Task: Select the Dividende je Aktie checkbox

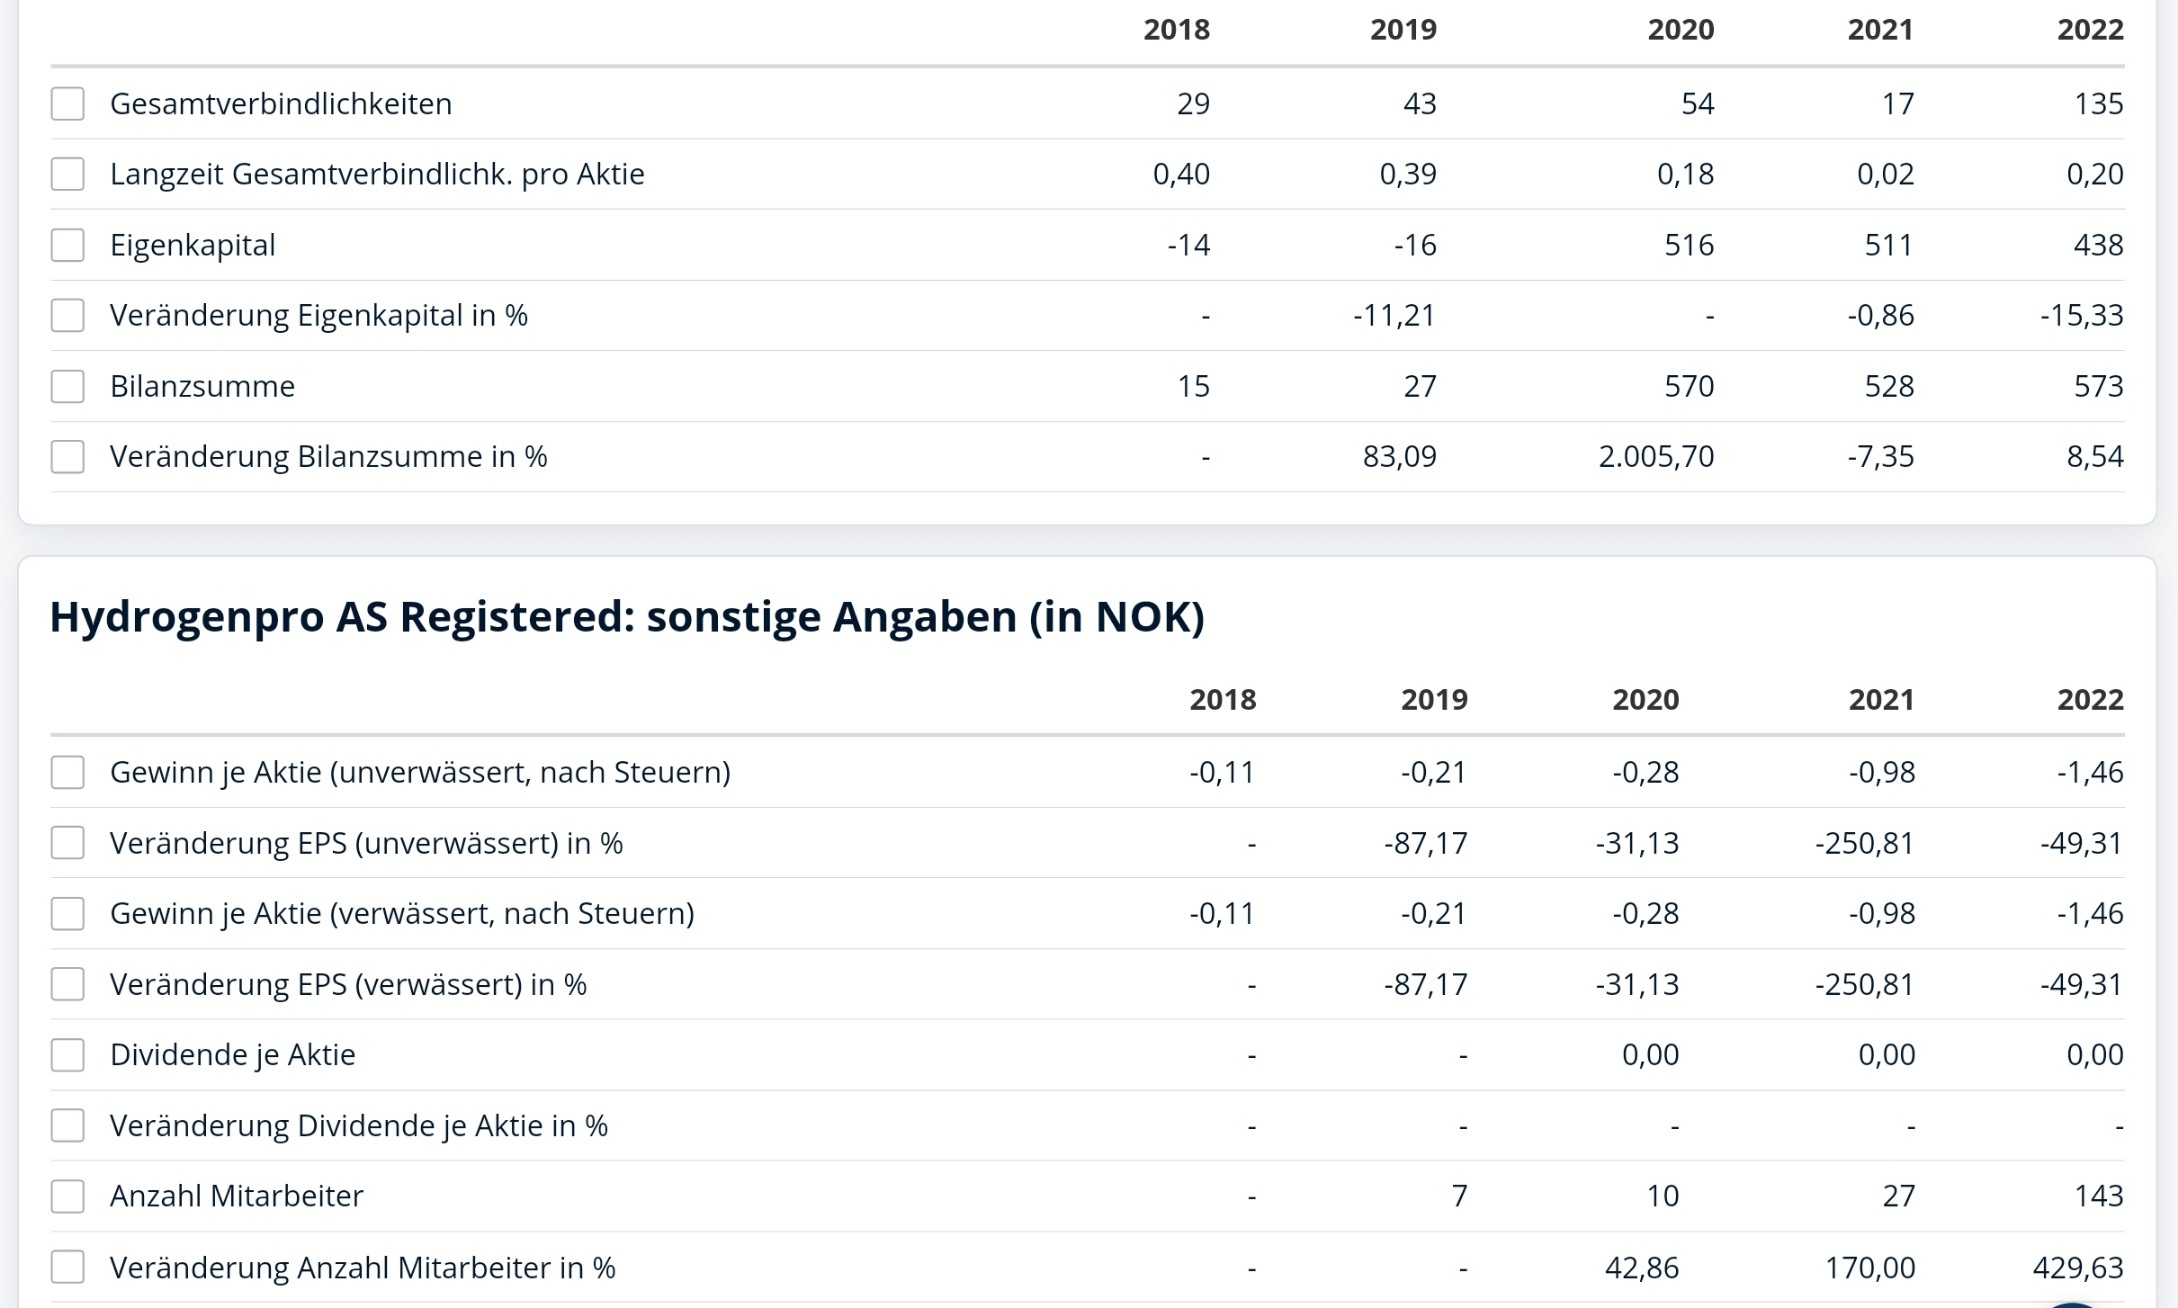Action: (67, 1054)
